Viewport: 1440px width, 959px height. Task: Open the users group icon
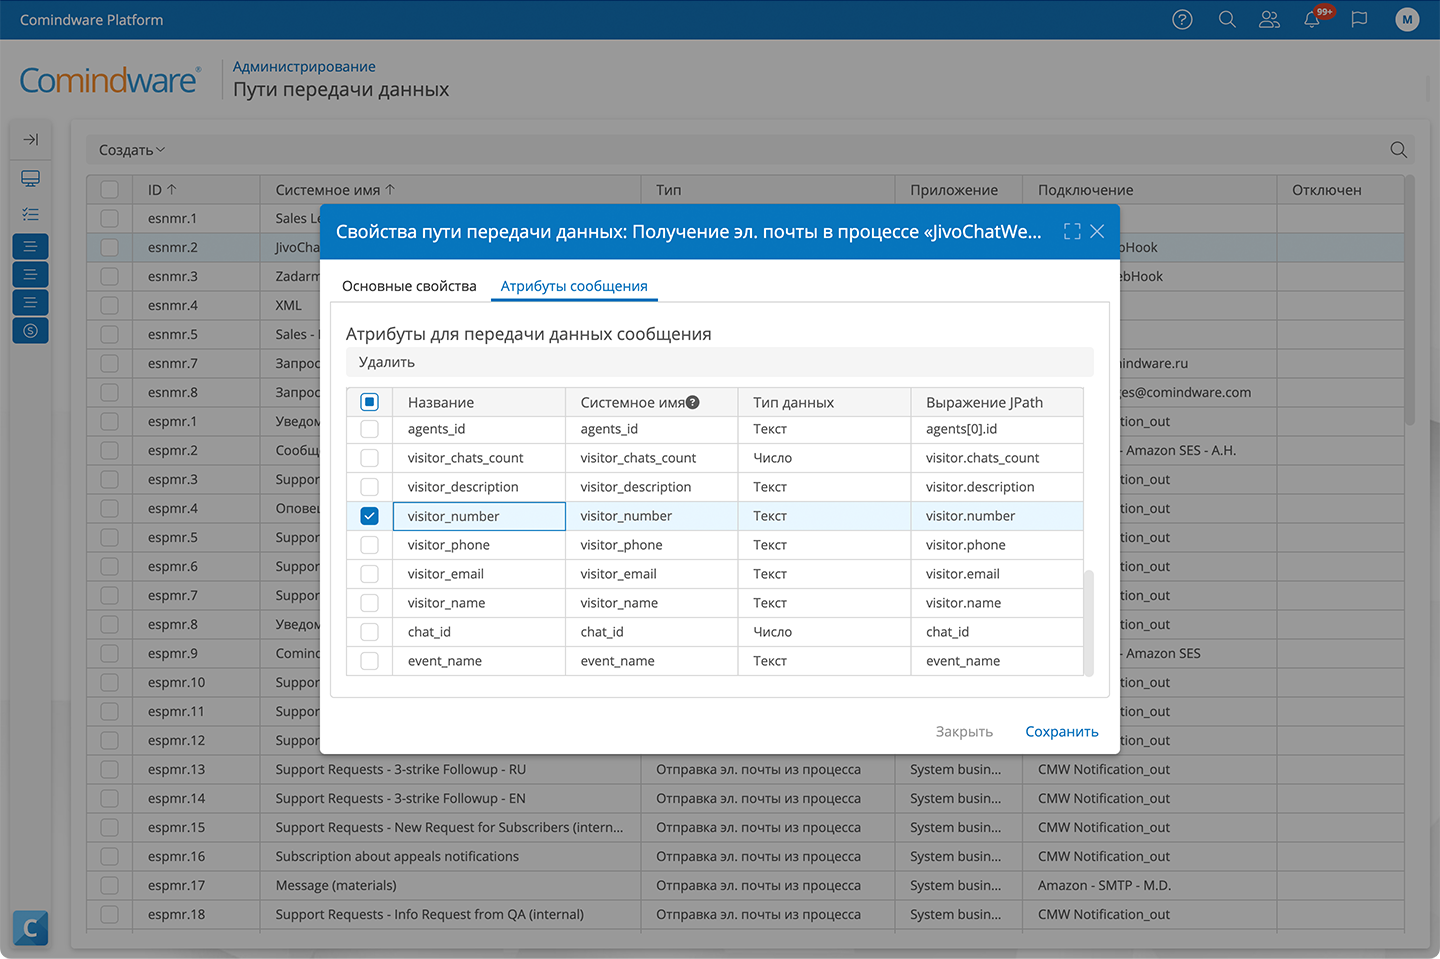1269,20
